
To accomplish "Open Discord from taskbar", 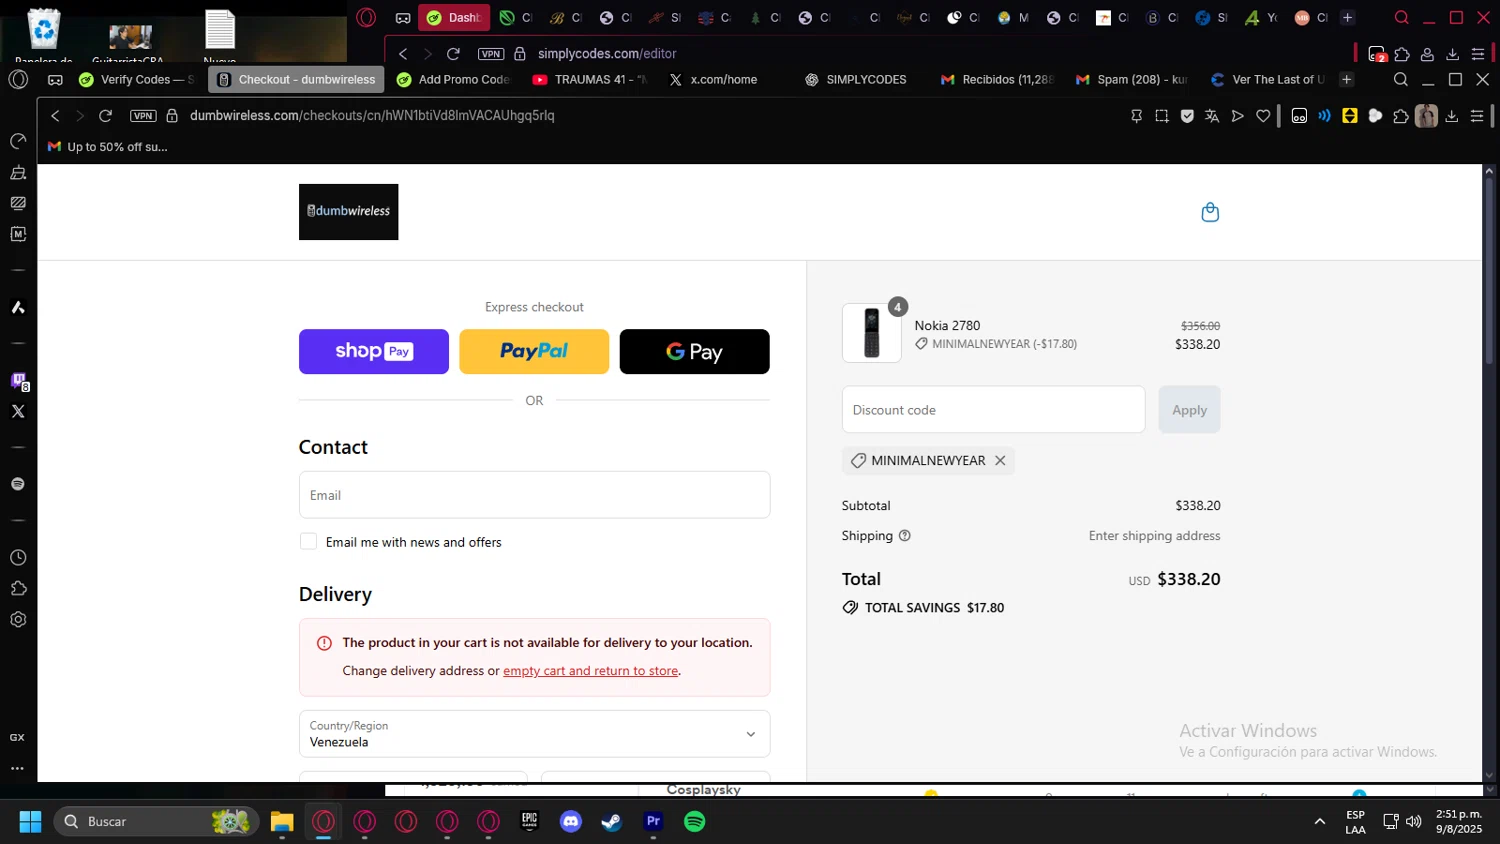I will (571, 822).
